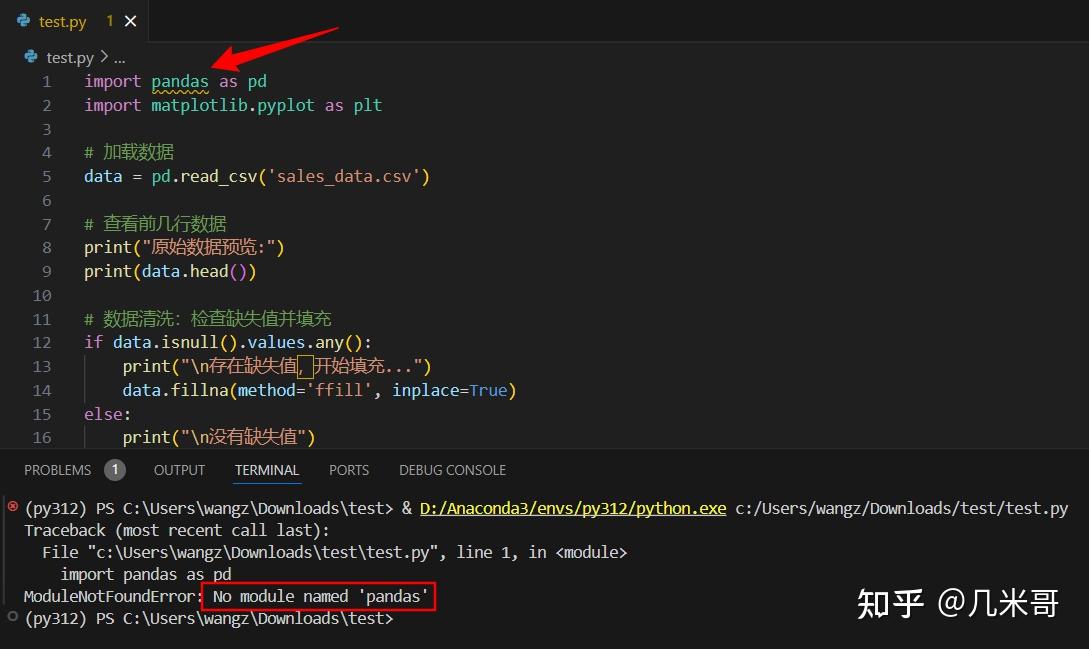Image resolution: width=1089 pixels, height=649 pixels.
Task: Open the PROBLEMS panel
Action: point(60,470)
